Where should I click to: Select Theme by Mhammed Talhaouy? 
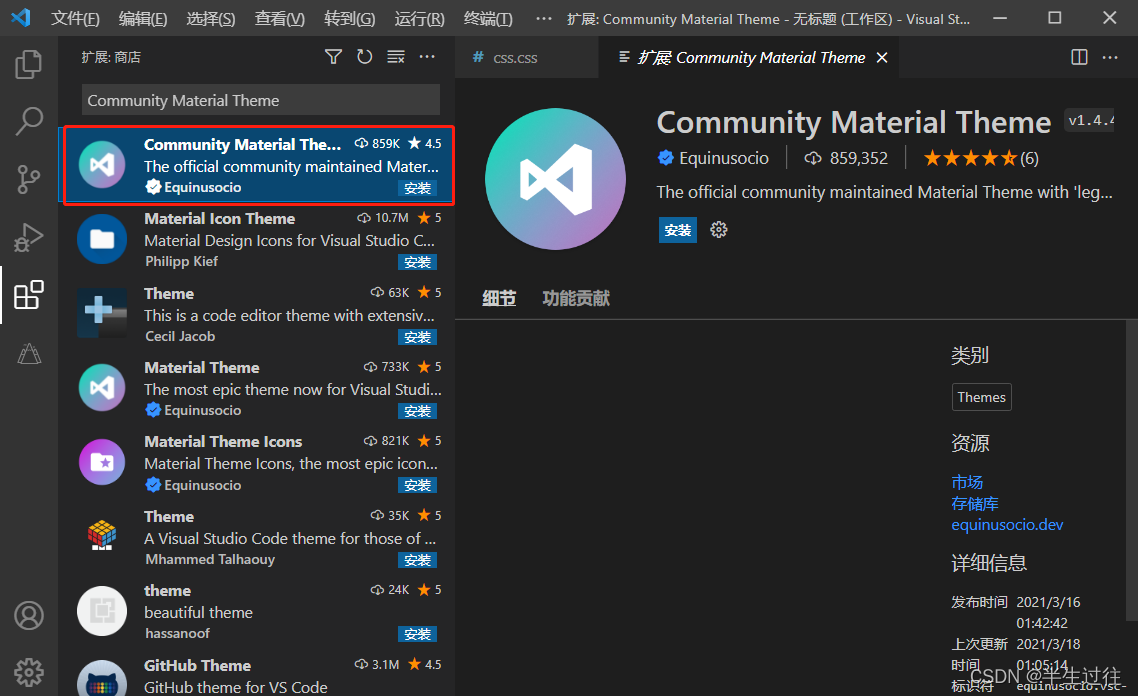click(x=256, y=537)
